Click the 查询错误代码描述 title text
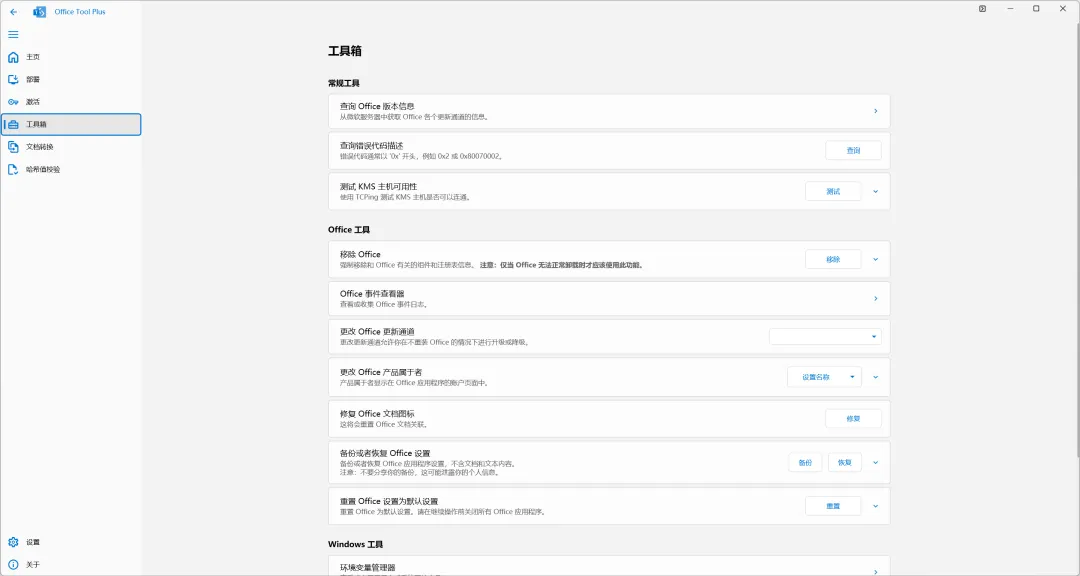1080x576 pixels. pos(371,146)
